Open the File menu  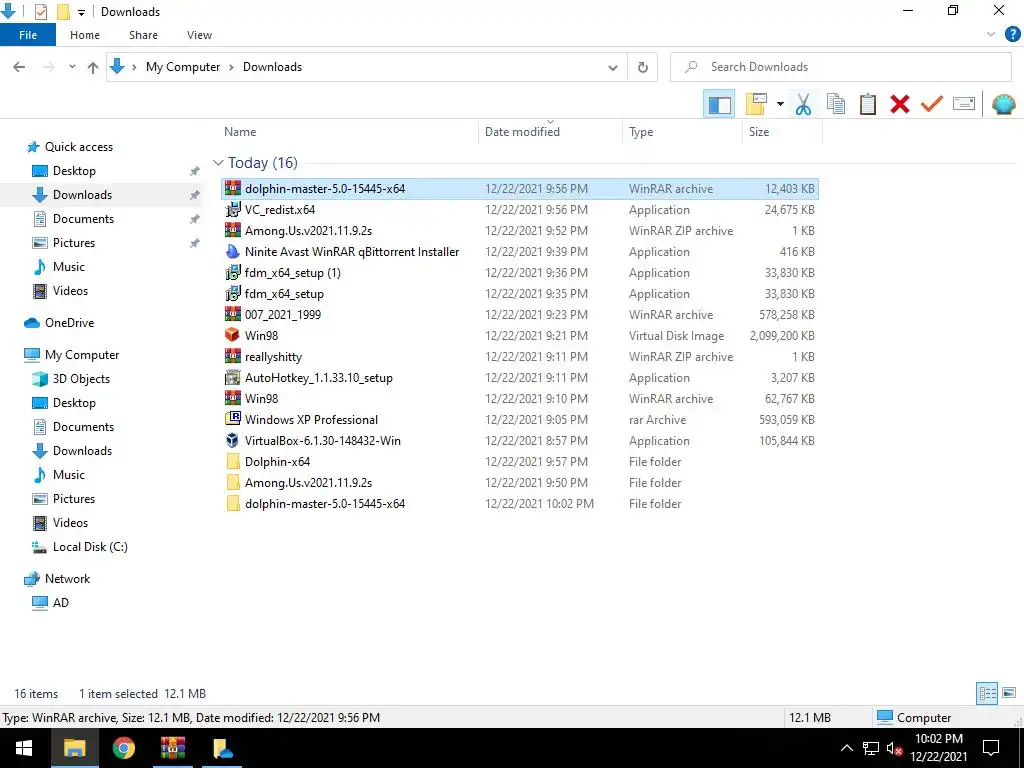[28, 35]
